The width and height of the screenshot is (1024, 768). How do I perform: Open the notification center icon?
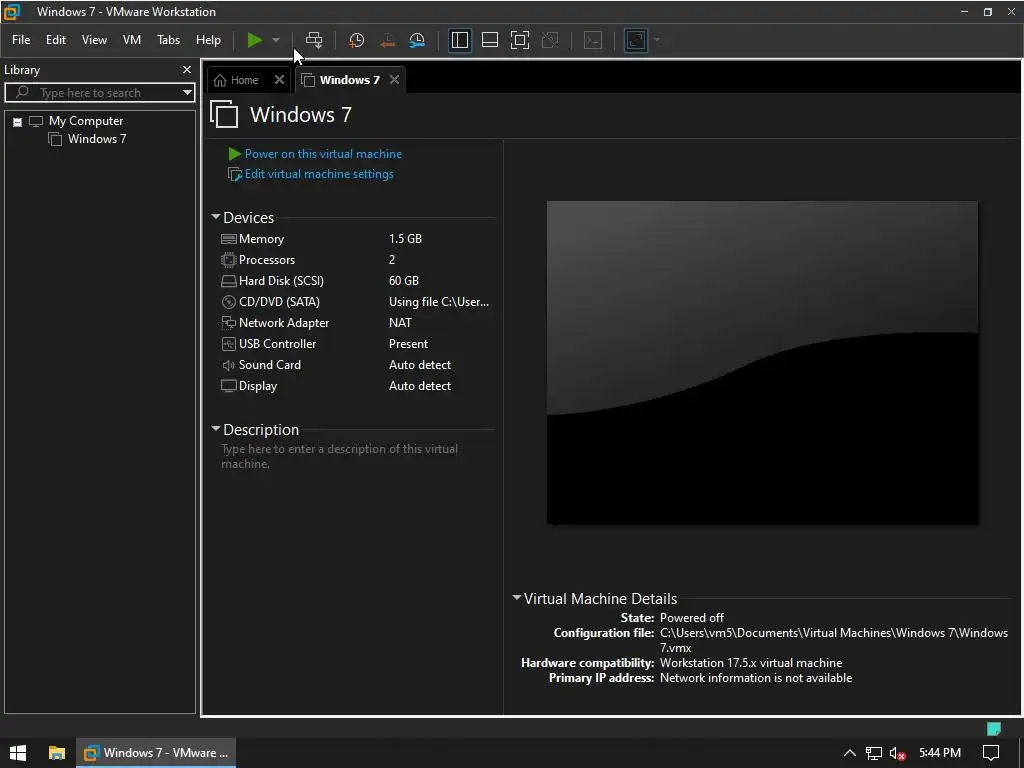(991, 753)
